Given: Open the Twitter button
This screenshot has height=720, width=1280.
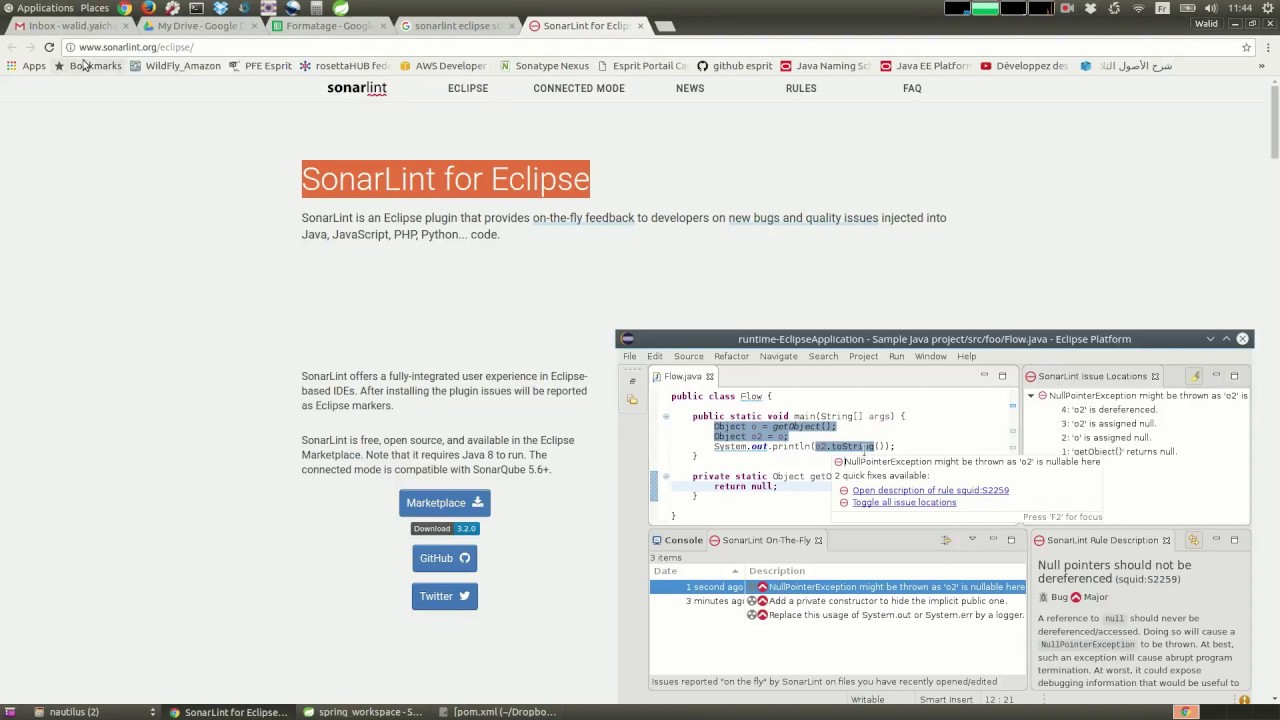Looking at the screenshot, I should click(445, 596).
